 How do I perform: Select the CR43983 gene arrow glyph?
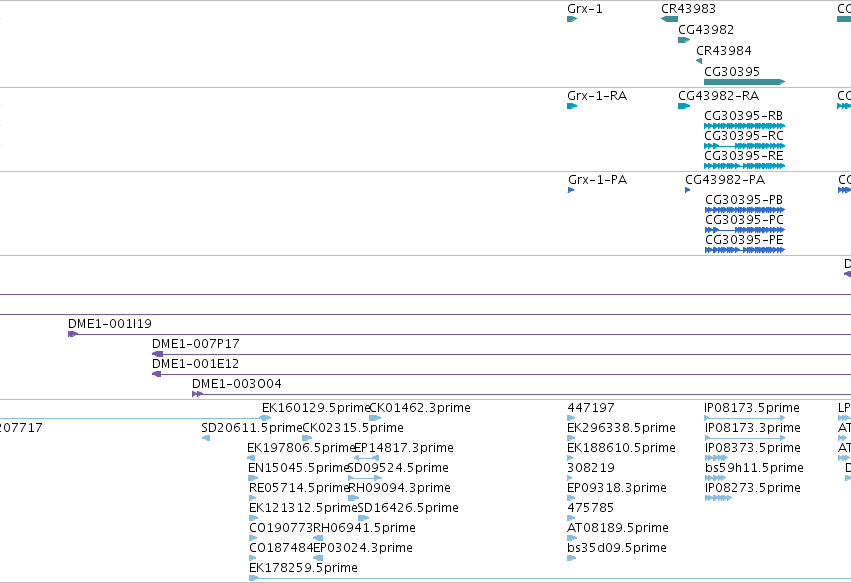point(669,19)
